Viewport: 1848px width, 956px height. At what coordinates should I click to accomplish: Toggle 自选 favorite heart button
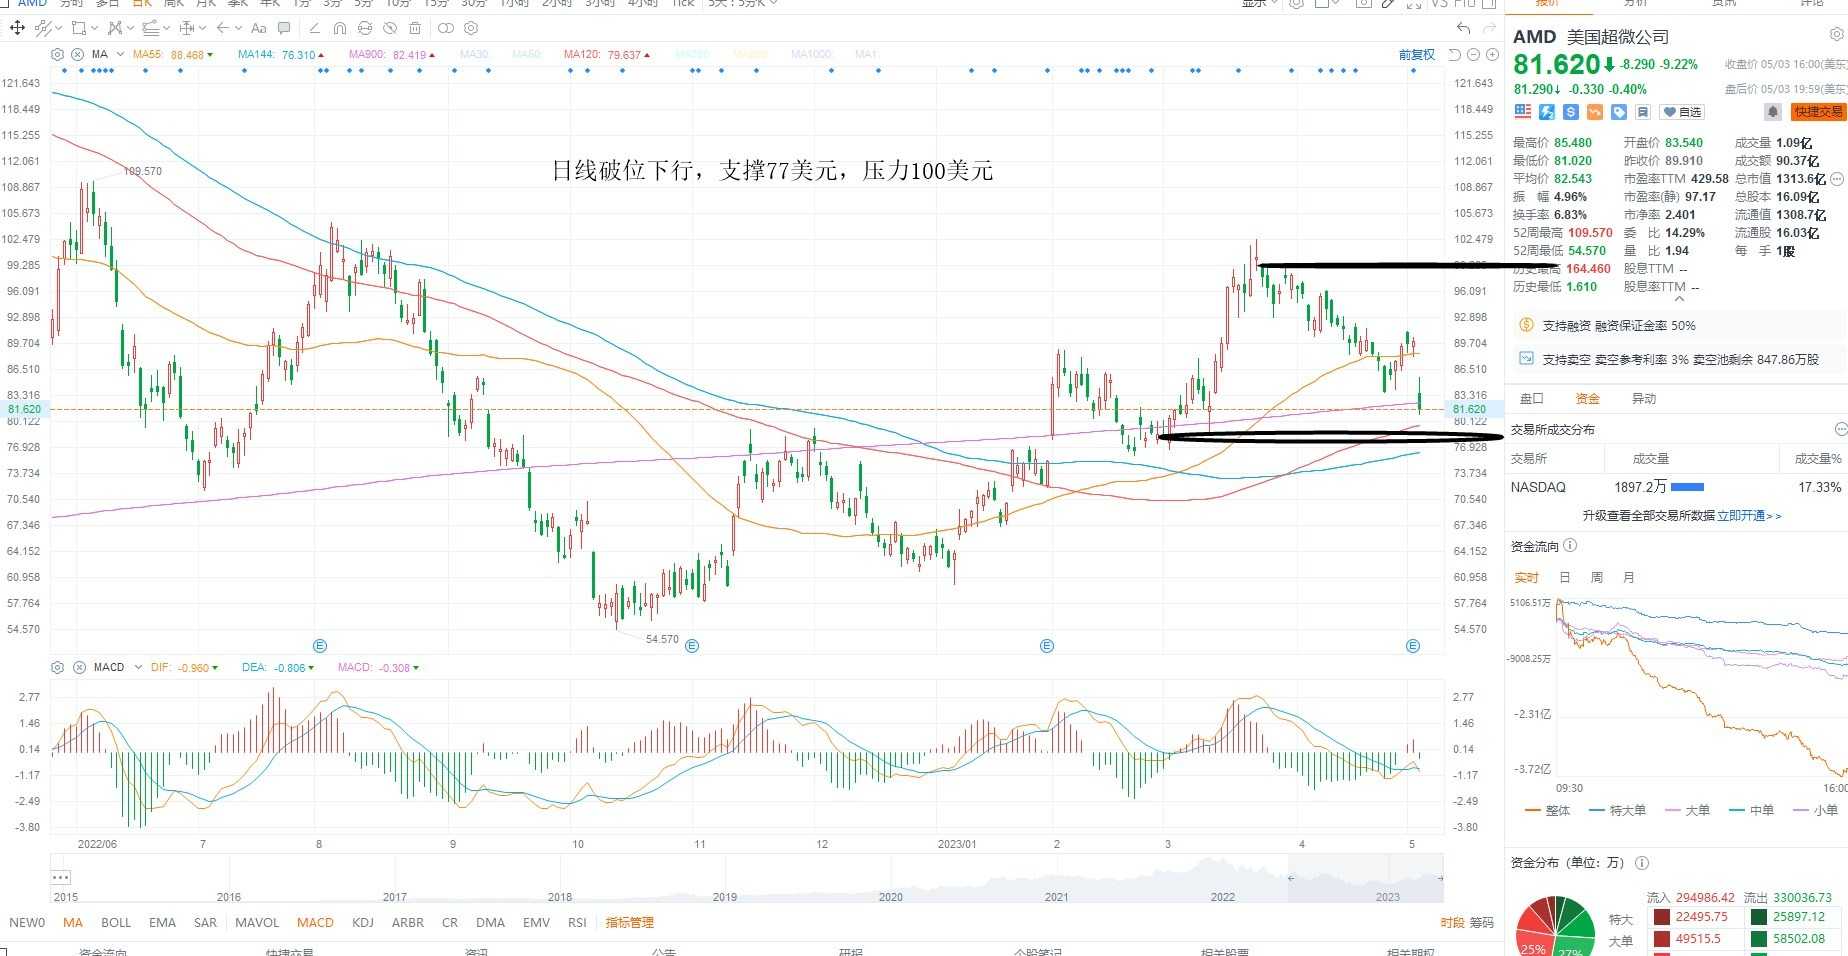click(x=1682, y=112)
